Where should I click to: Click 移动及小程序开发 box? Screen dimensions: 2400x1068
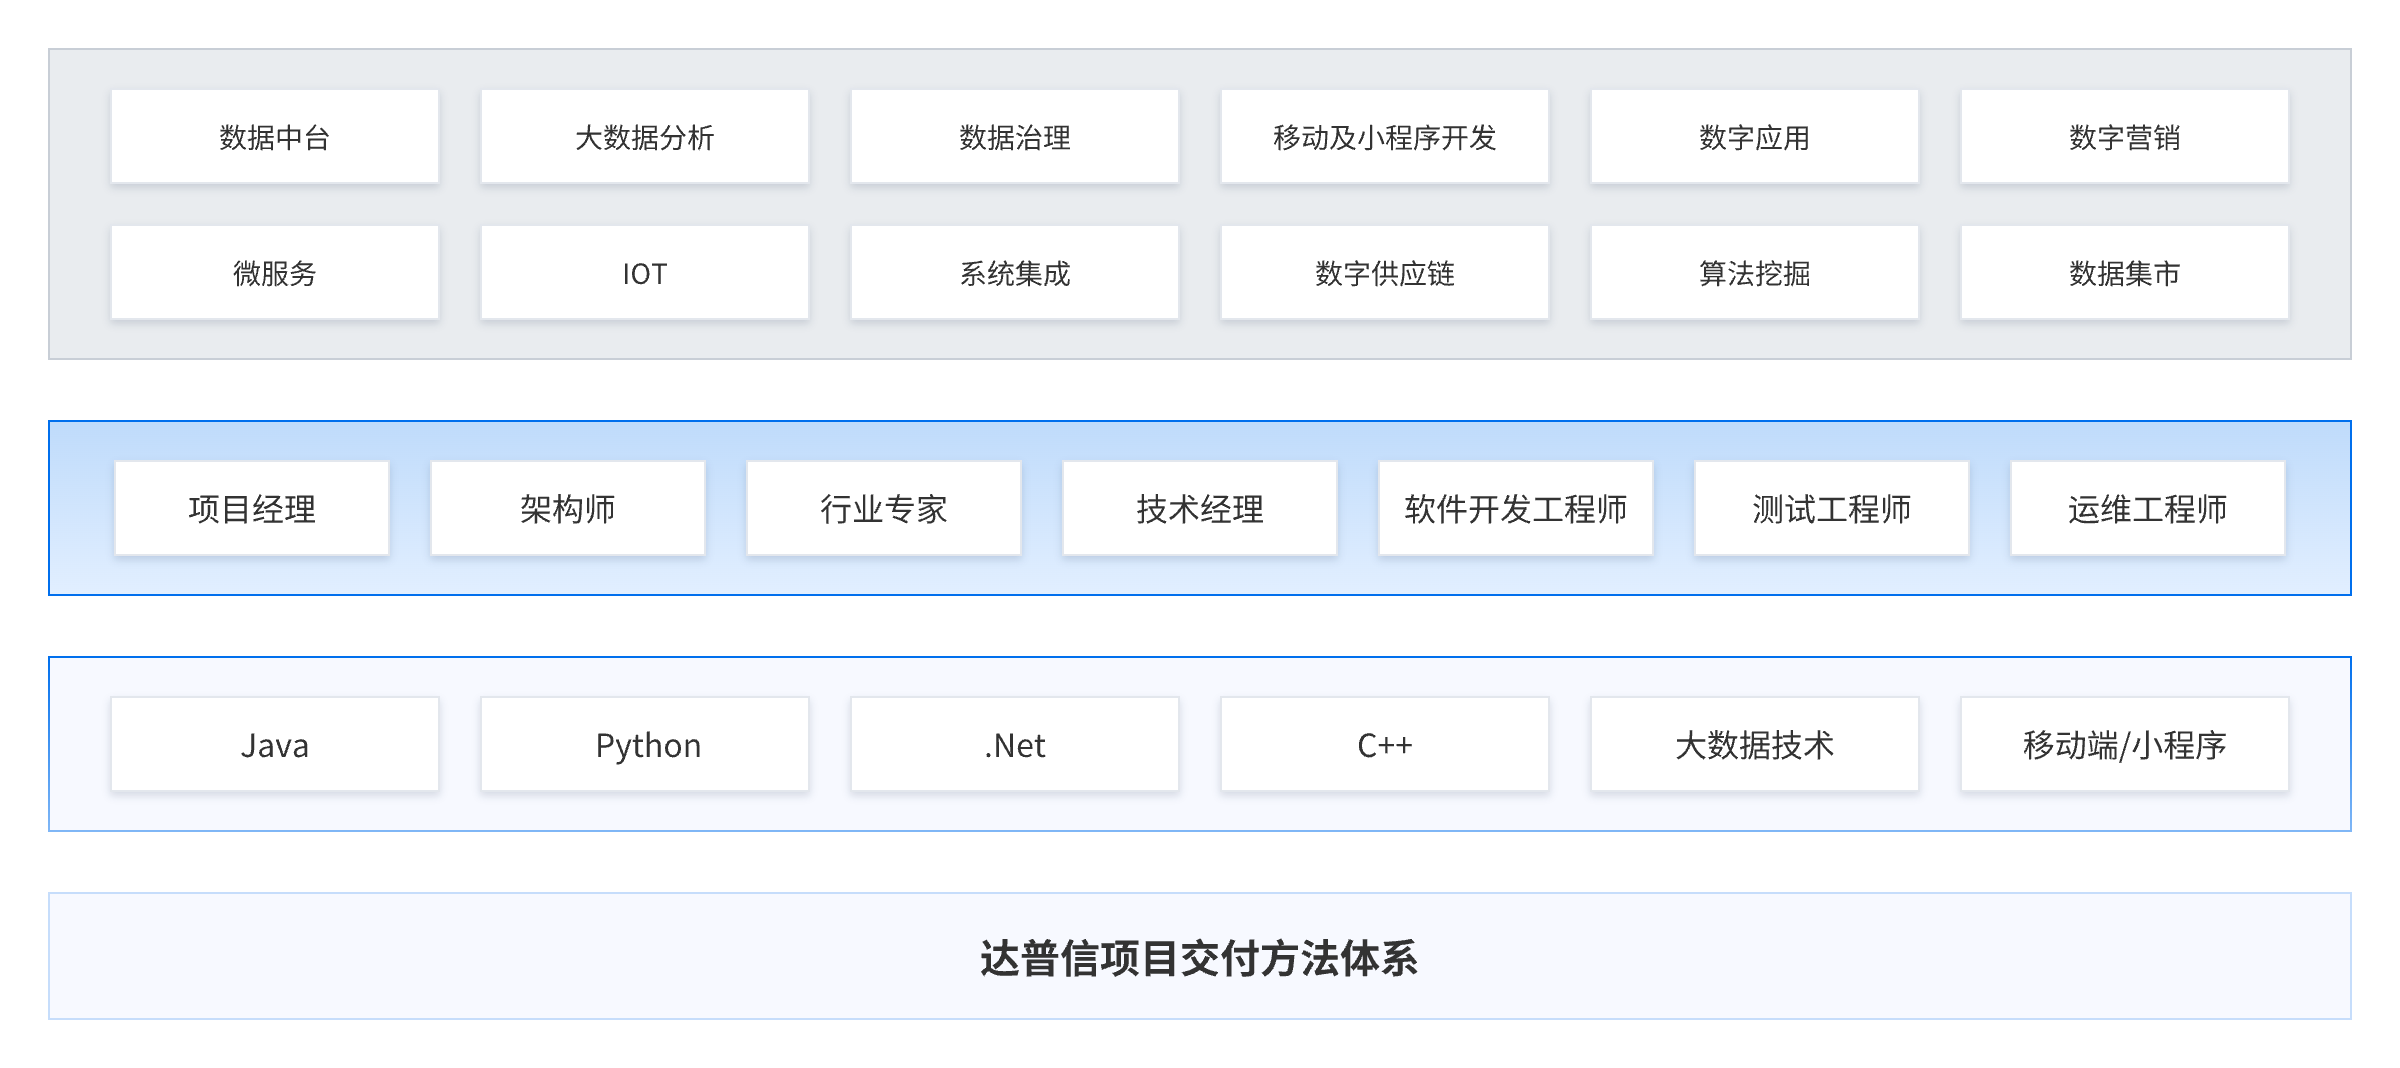(x=1385, y=137)
